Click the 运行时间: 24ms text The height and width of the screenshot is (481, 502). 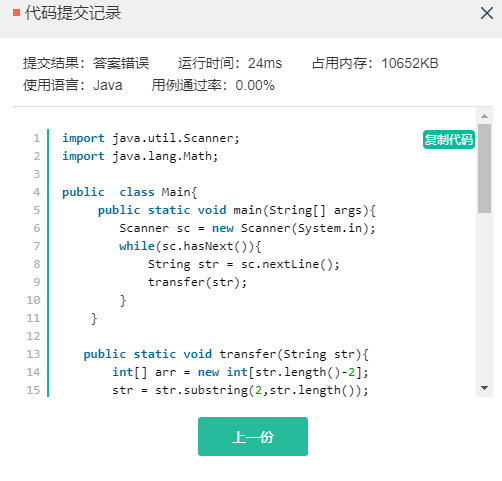click(230, 63)
